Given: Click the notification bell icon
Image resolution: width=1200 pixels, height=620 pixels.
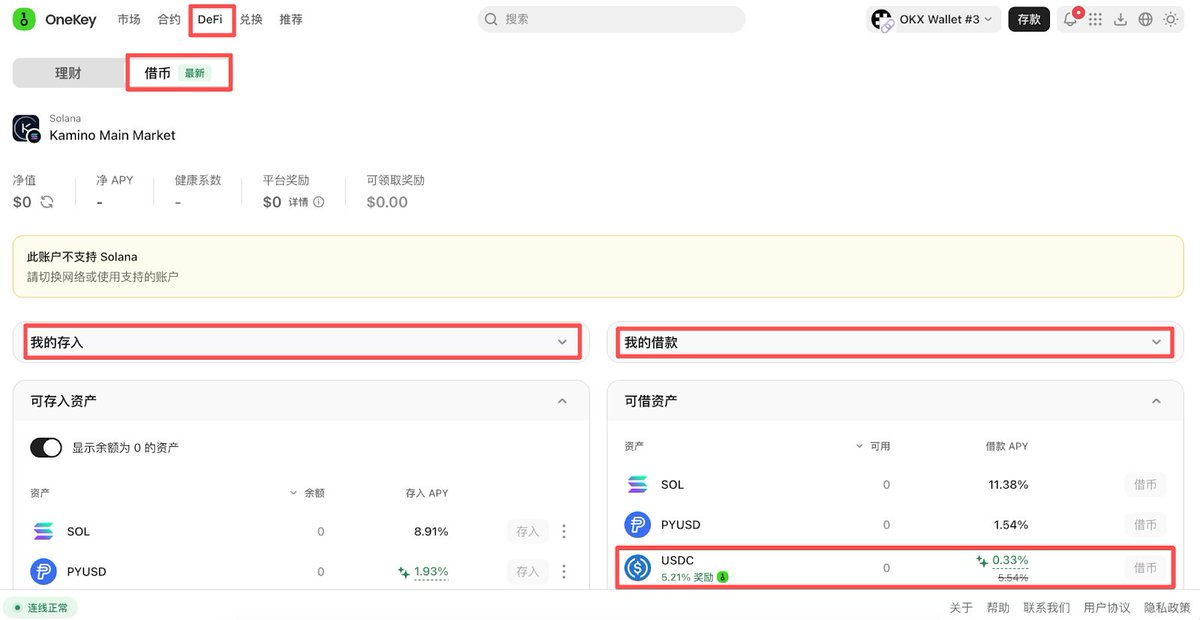Looking at the screenshot, I should (x=1070, y=20).
